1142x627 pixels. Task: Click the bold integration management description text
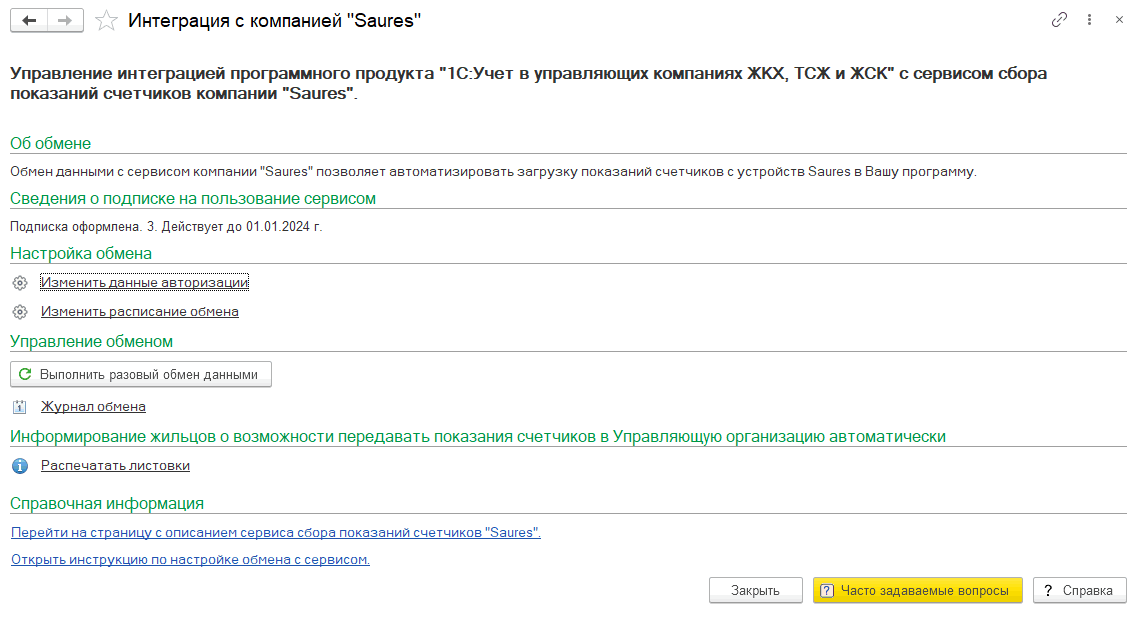click(x=529, y=83)
